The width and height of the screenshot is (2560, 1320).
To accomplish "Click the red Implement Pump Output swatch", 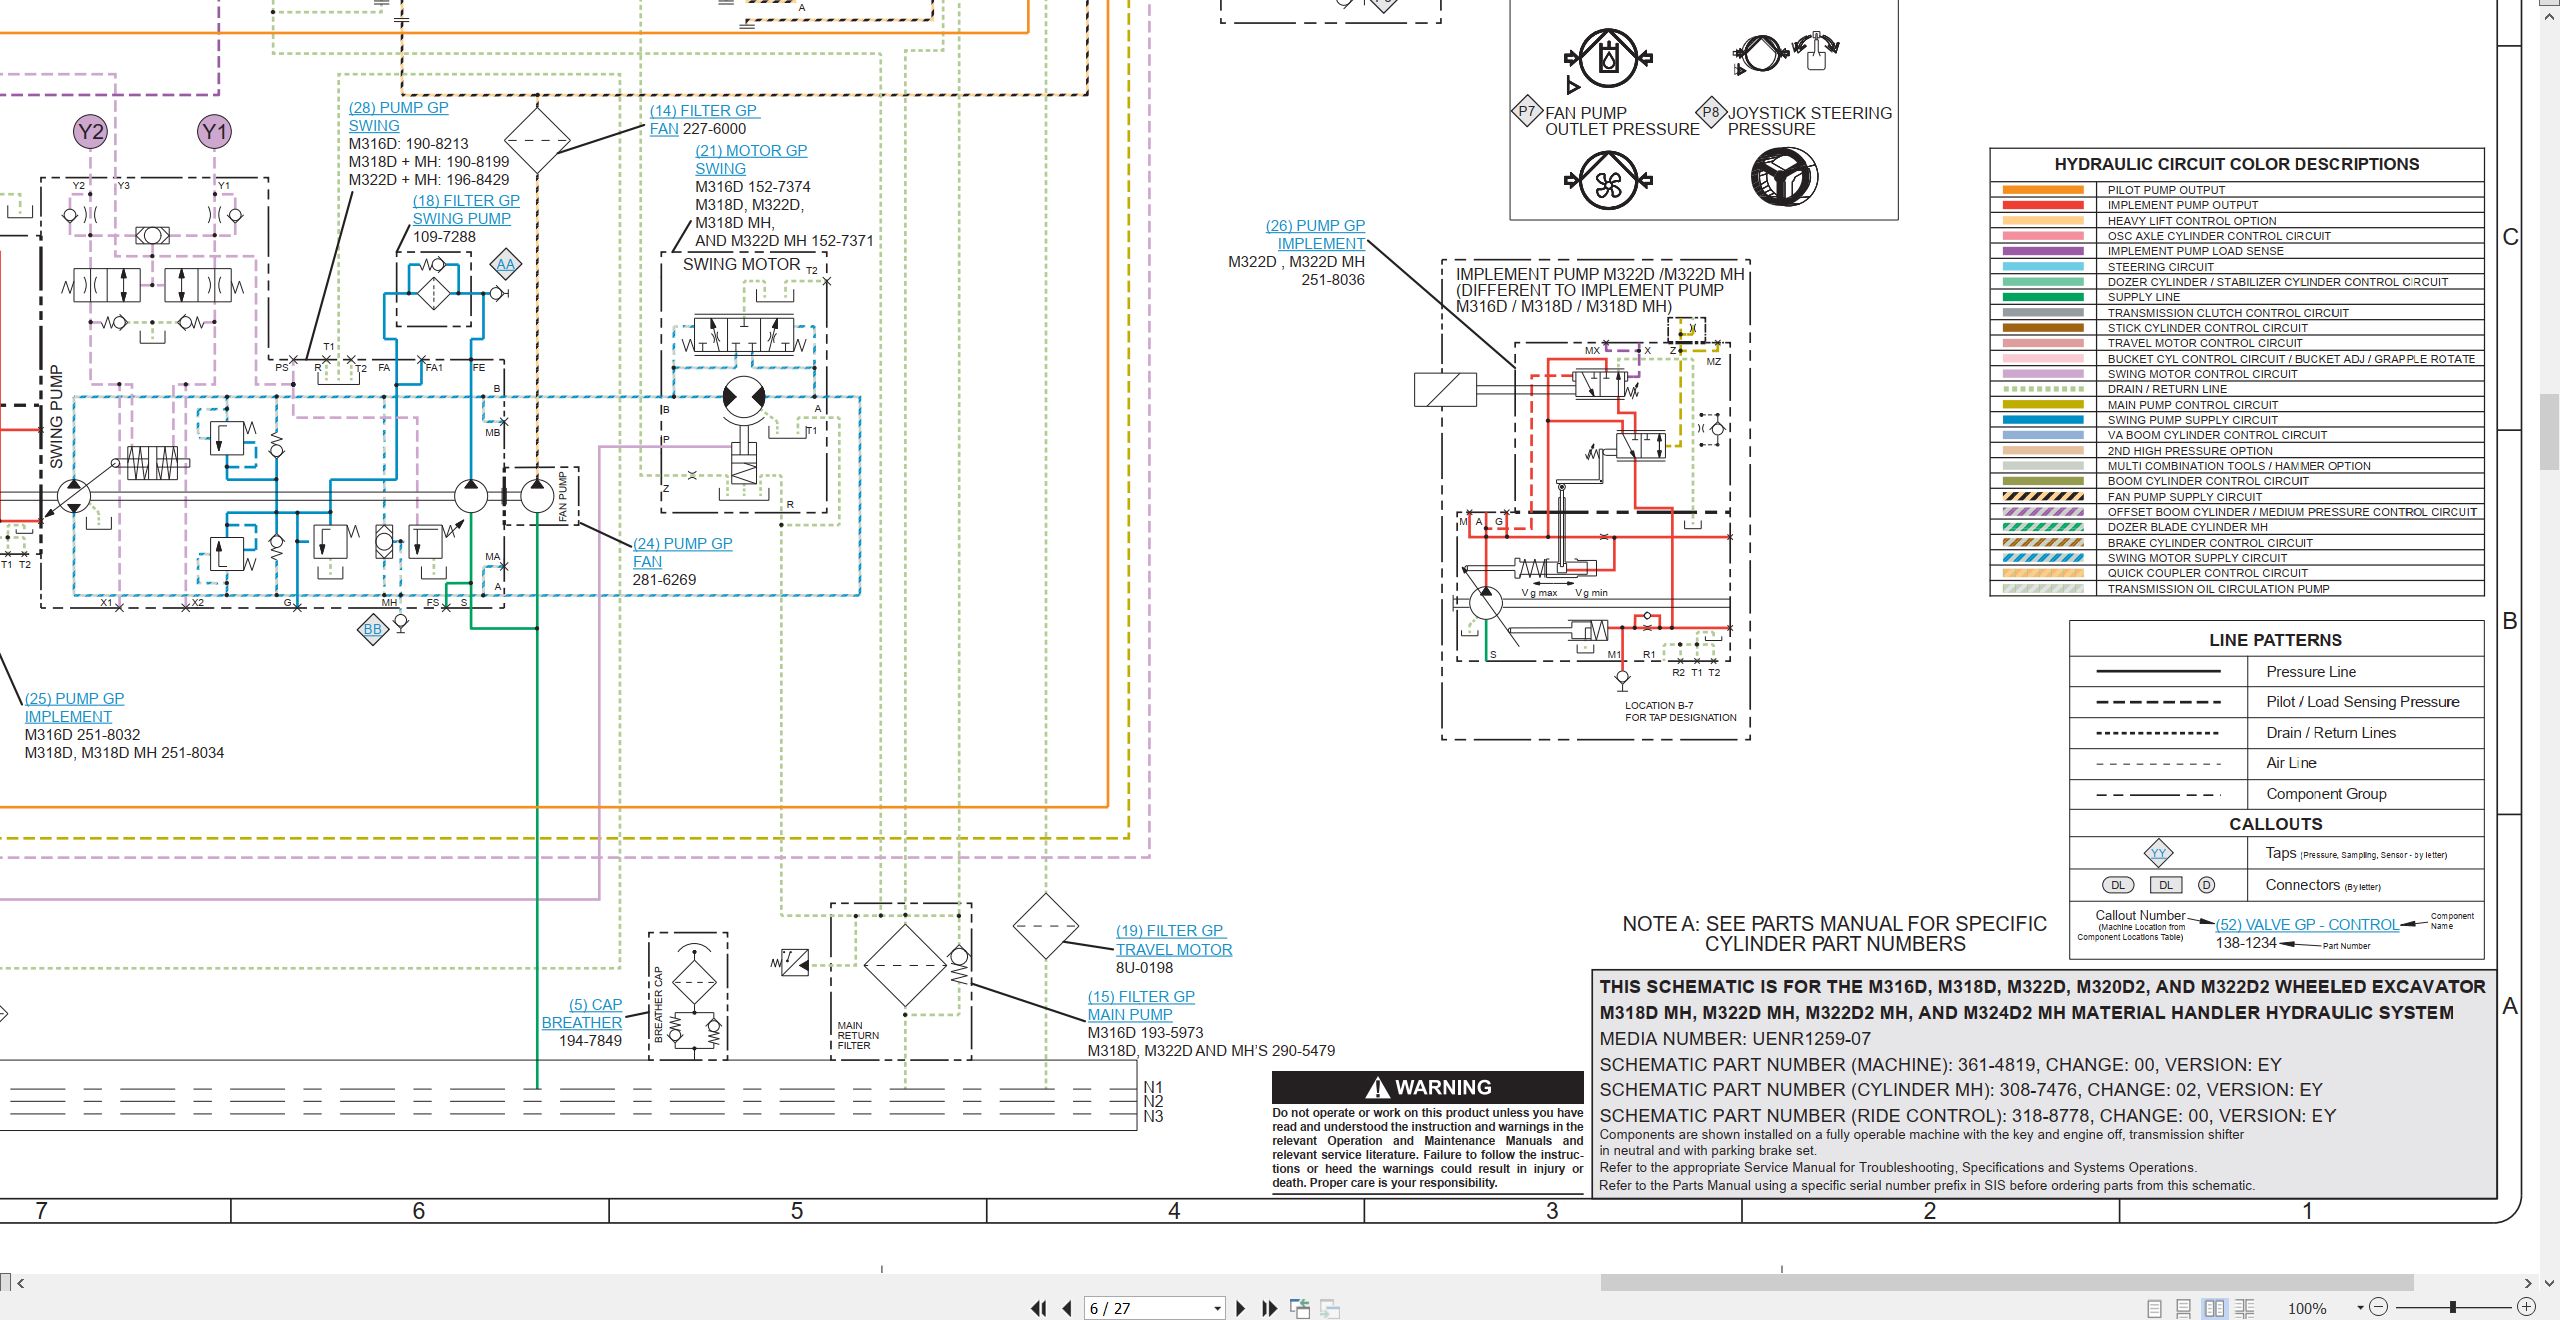I will (2042, 205).
